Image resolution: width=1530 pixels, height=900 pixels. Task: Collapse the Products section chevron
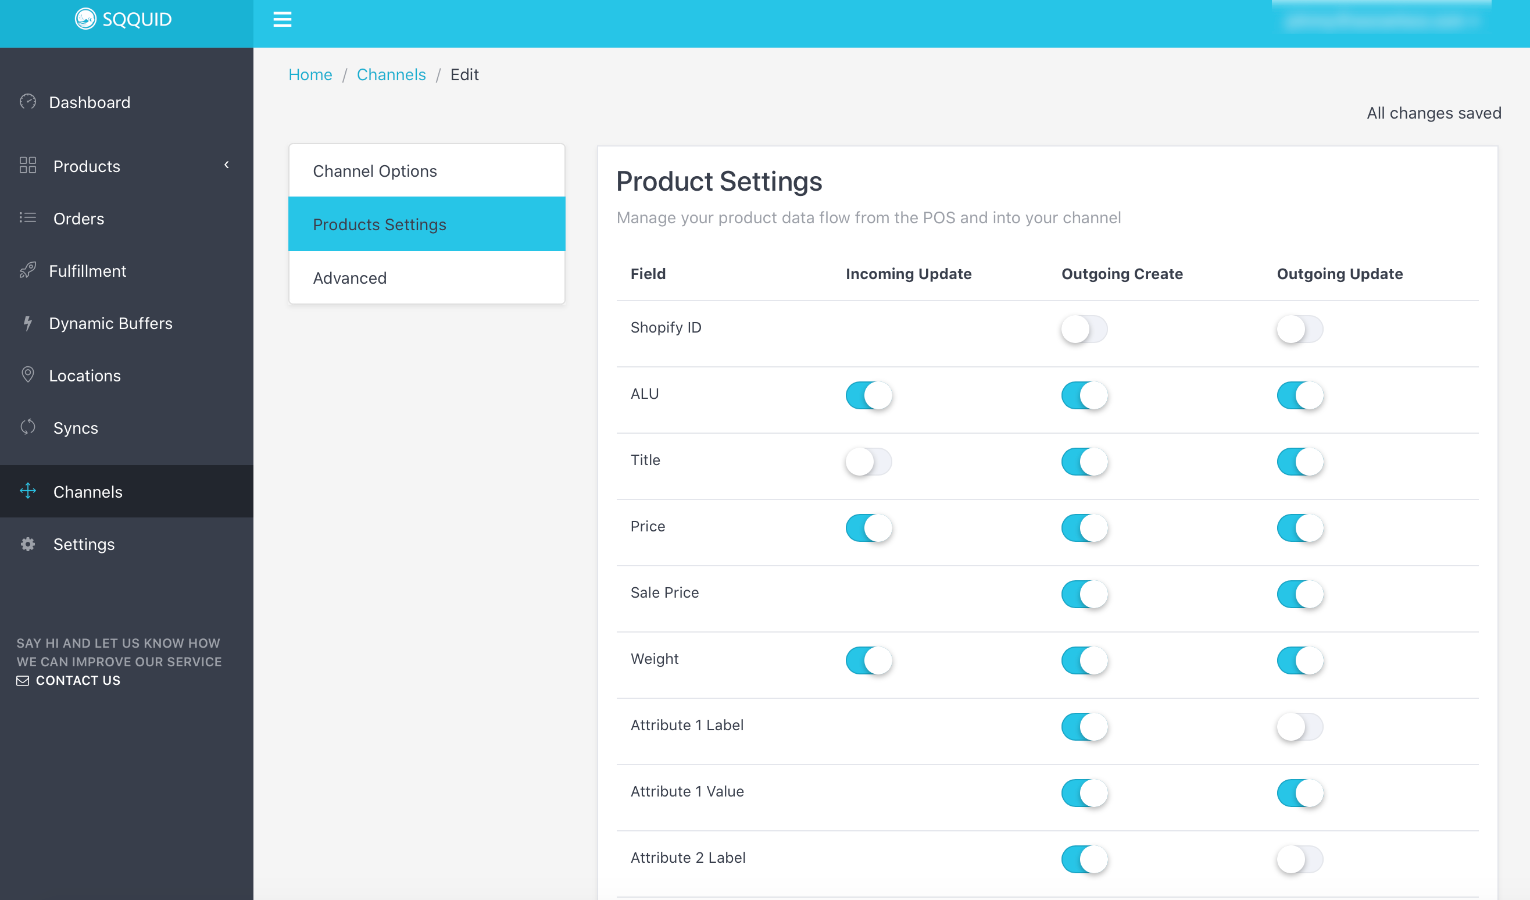(x=226, y=165)
